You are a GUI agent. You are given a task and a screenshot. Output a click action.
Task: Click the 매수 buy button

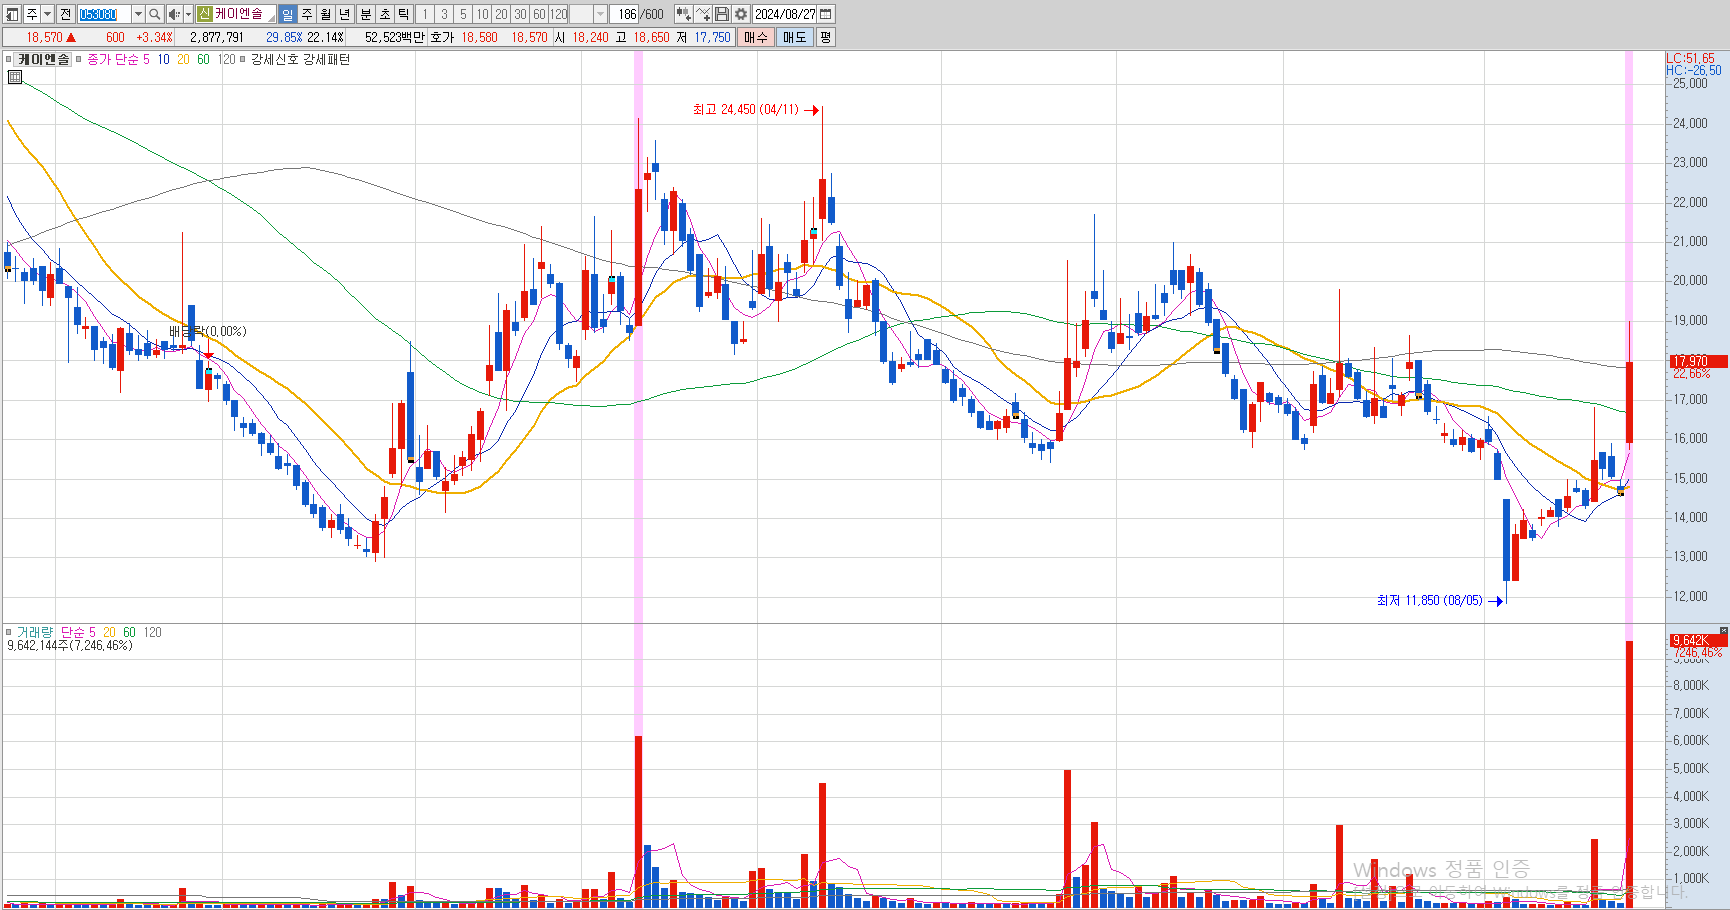(x=756, y=37)
